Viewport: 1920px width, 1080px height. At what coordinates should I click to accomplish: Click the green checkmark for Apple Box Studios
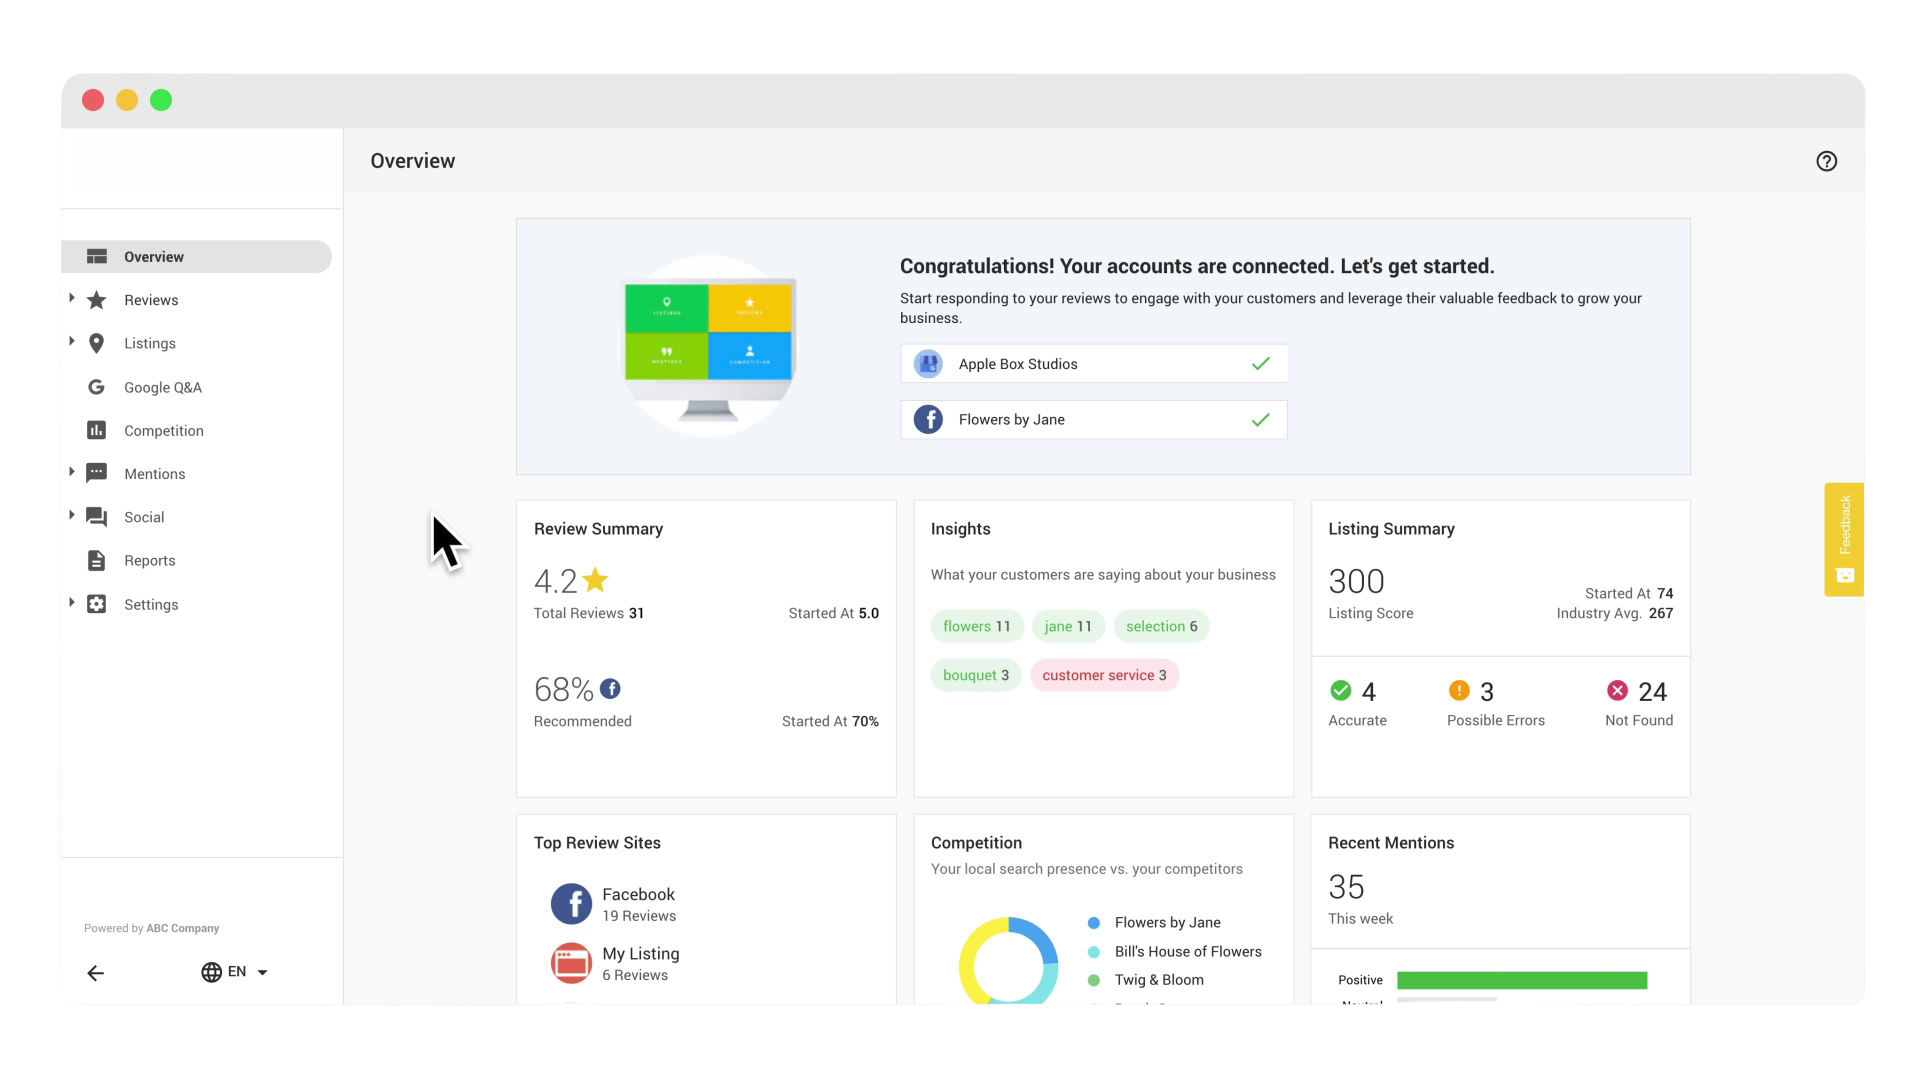click(x=1260, y=364)
